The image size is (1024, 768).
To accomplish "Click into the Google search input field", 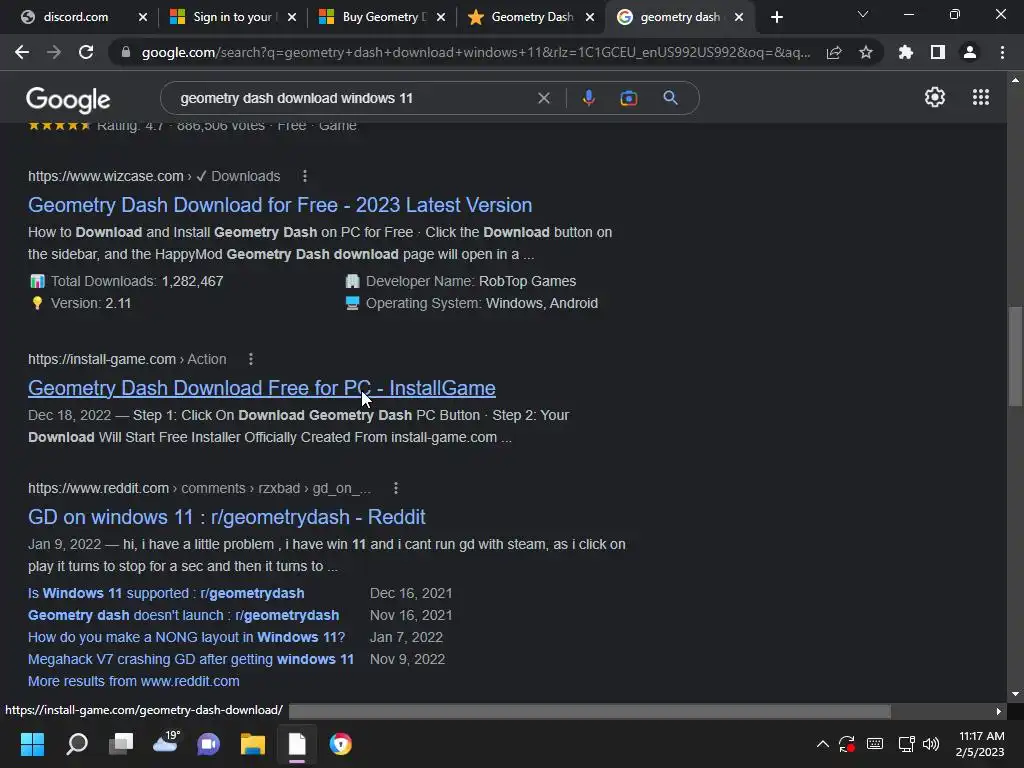I will (353, 98).
